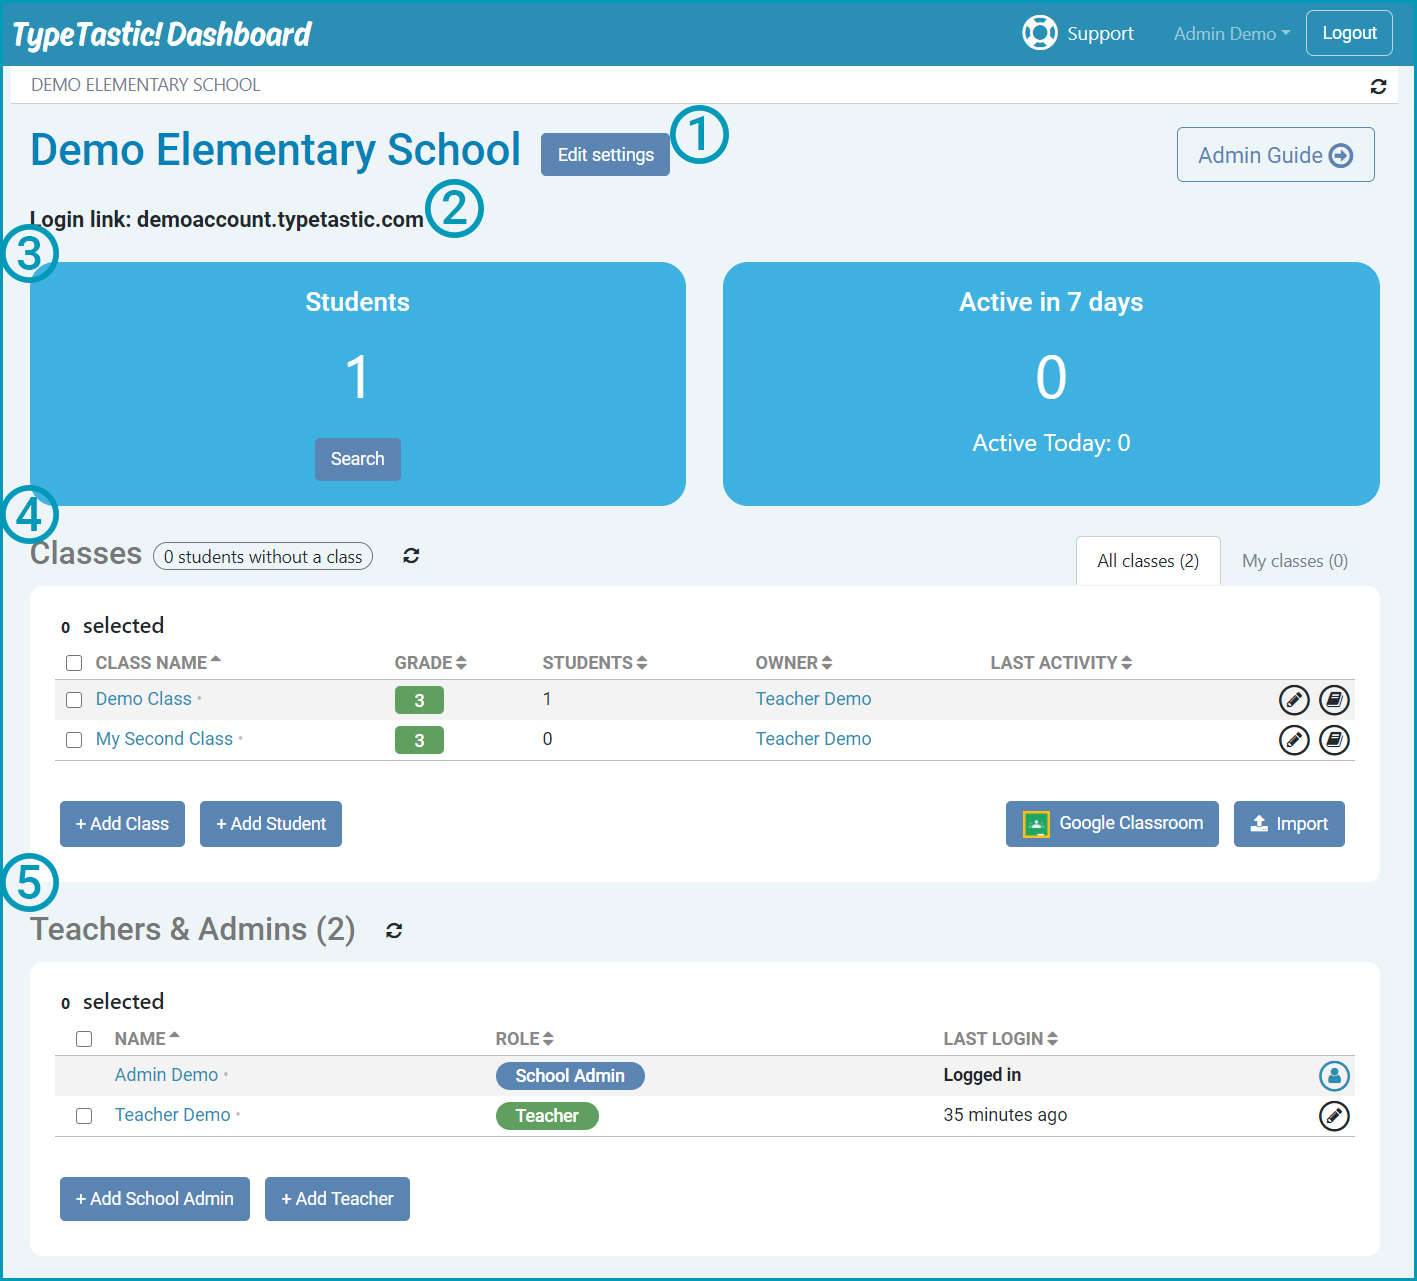
Task: Click the Edit settings button
Action: [x=605, y=155]
